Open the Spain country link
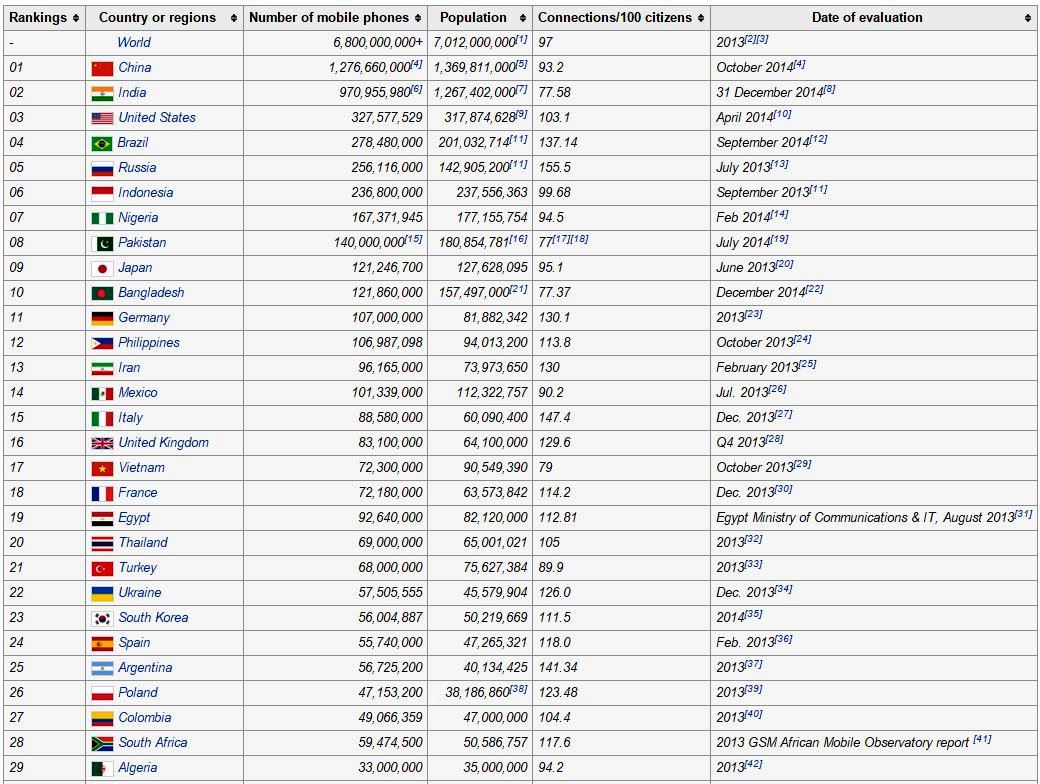Viewport: 1040px width, 784px height. [135, 643]
